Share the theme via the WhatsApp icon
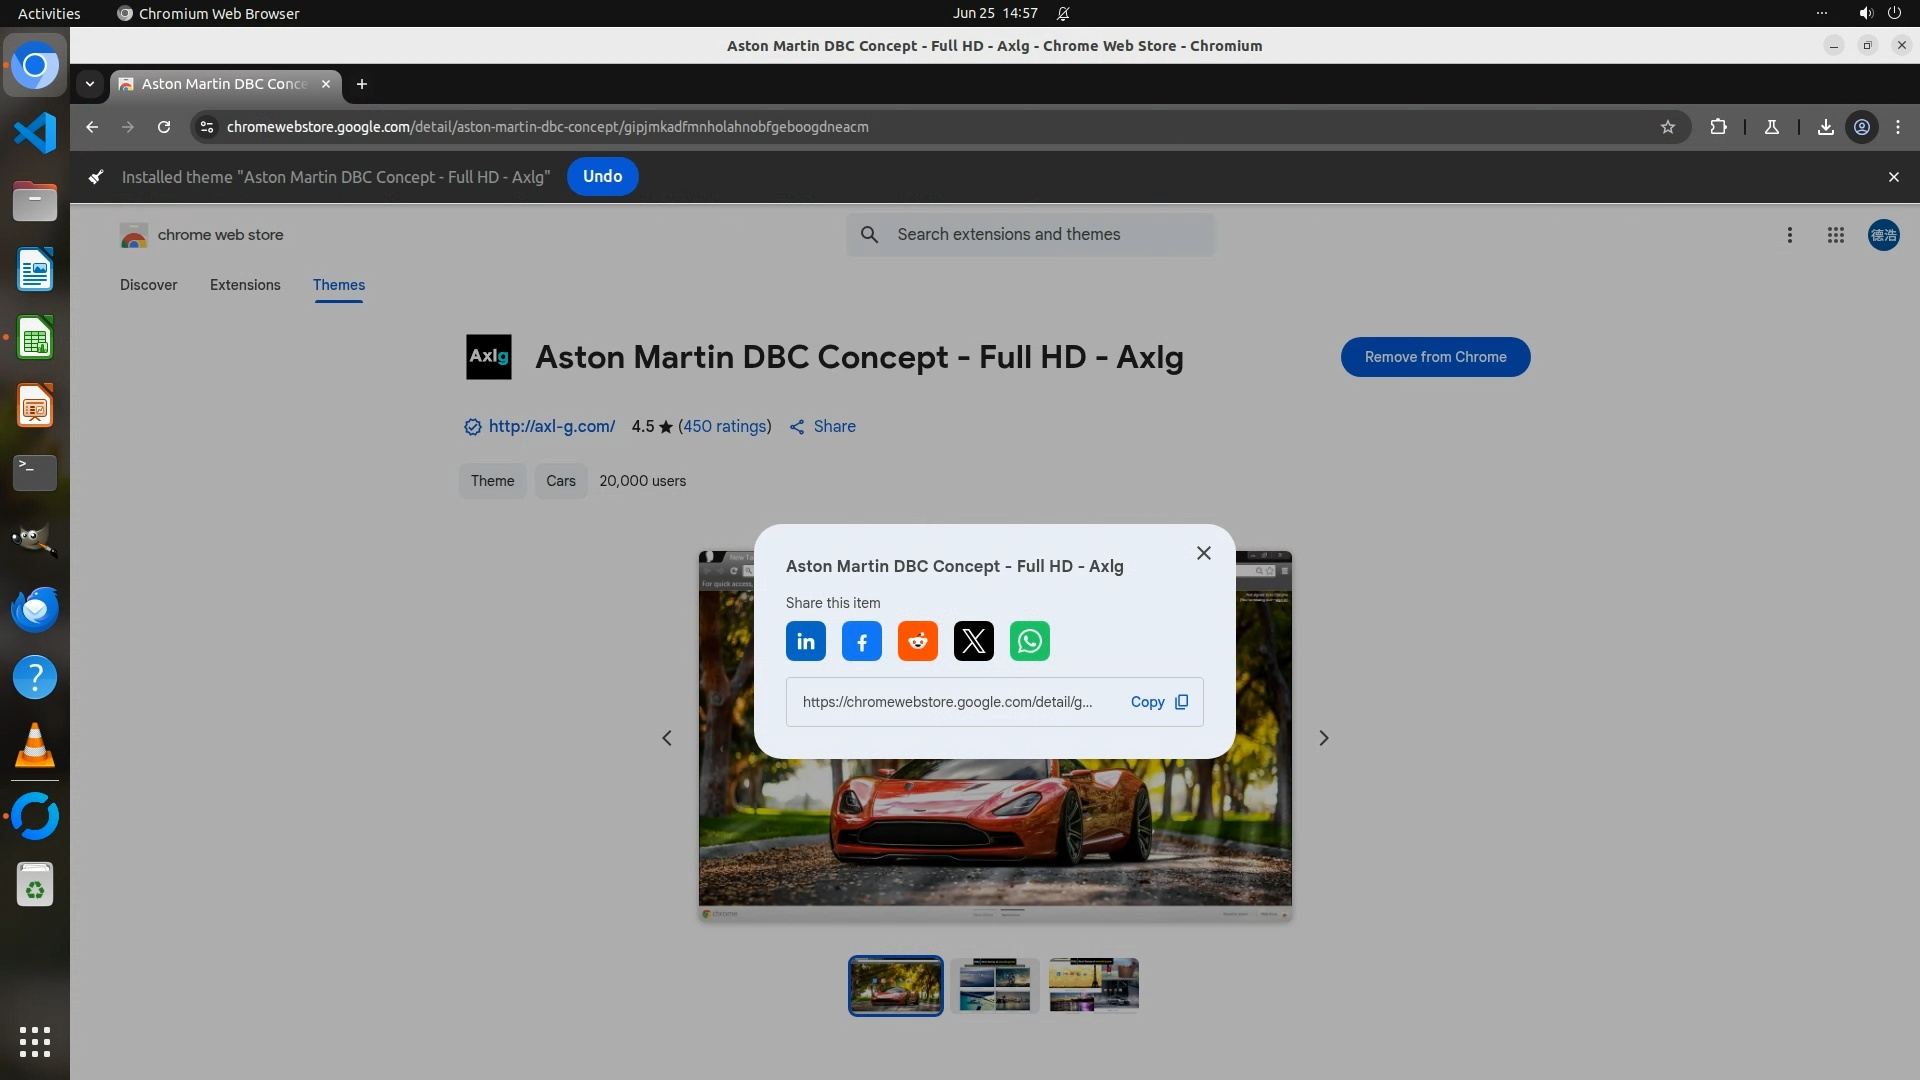The image size is (1920, 1080). [1029, 641]
